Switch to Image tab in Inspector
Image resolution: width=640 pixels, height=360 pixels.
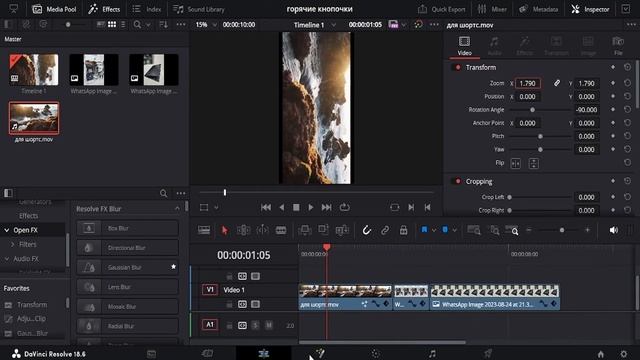[x=588, y=46]
